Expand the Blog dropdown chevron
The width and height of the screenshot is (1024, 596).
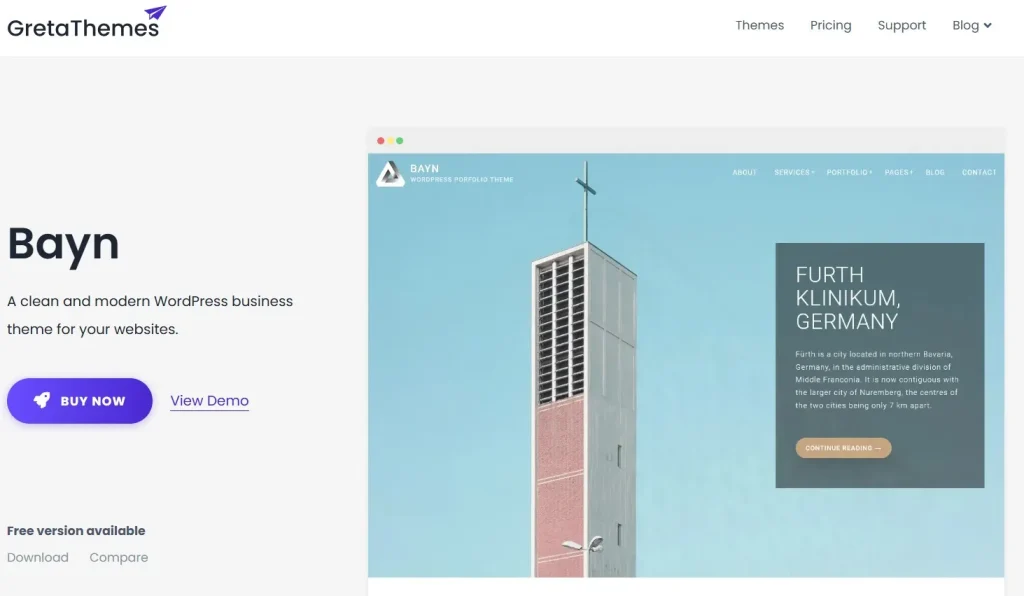click(988, 26)
